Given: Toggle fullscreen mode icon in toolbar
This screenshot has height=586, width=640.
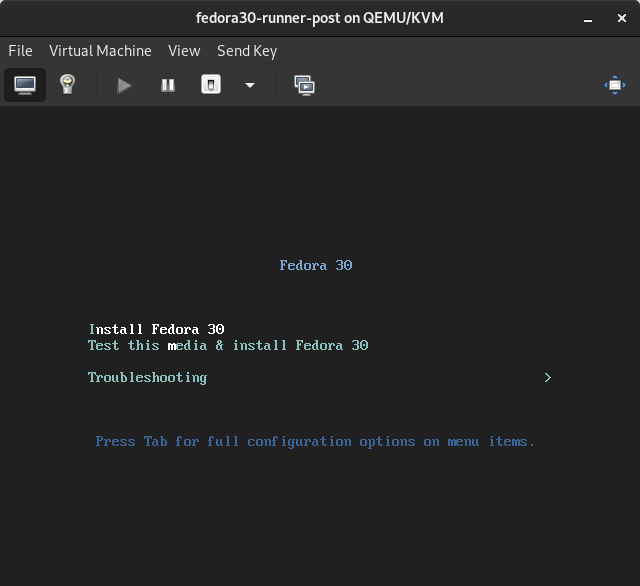Looking at the screenshot, I should (614, 85).
